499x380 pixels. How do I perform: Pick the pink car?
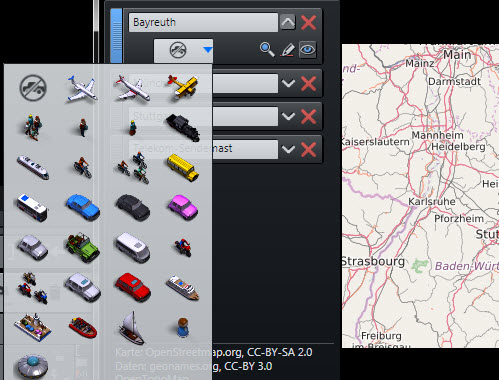coord(183,207)
